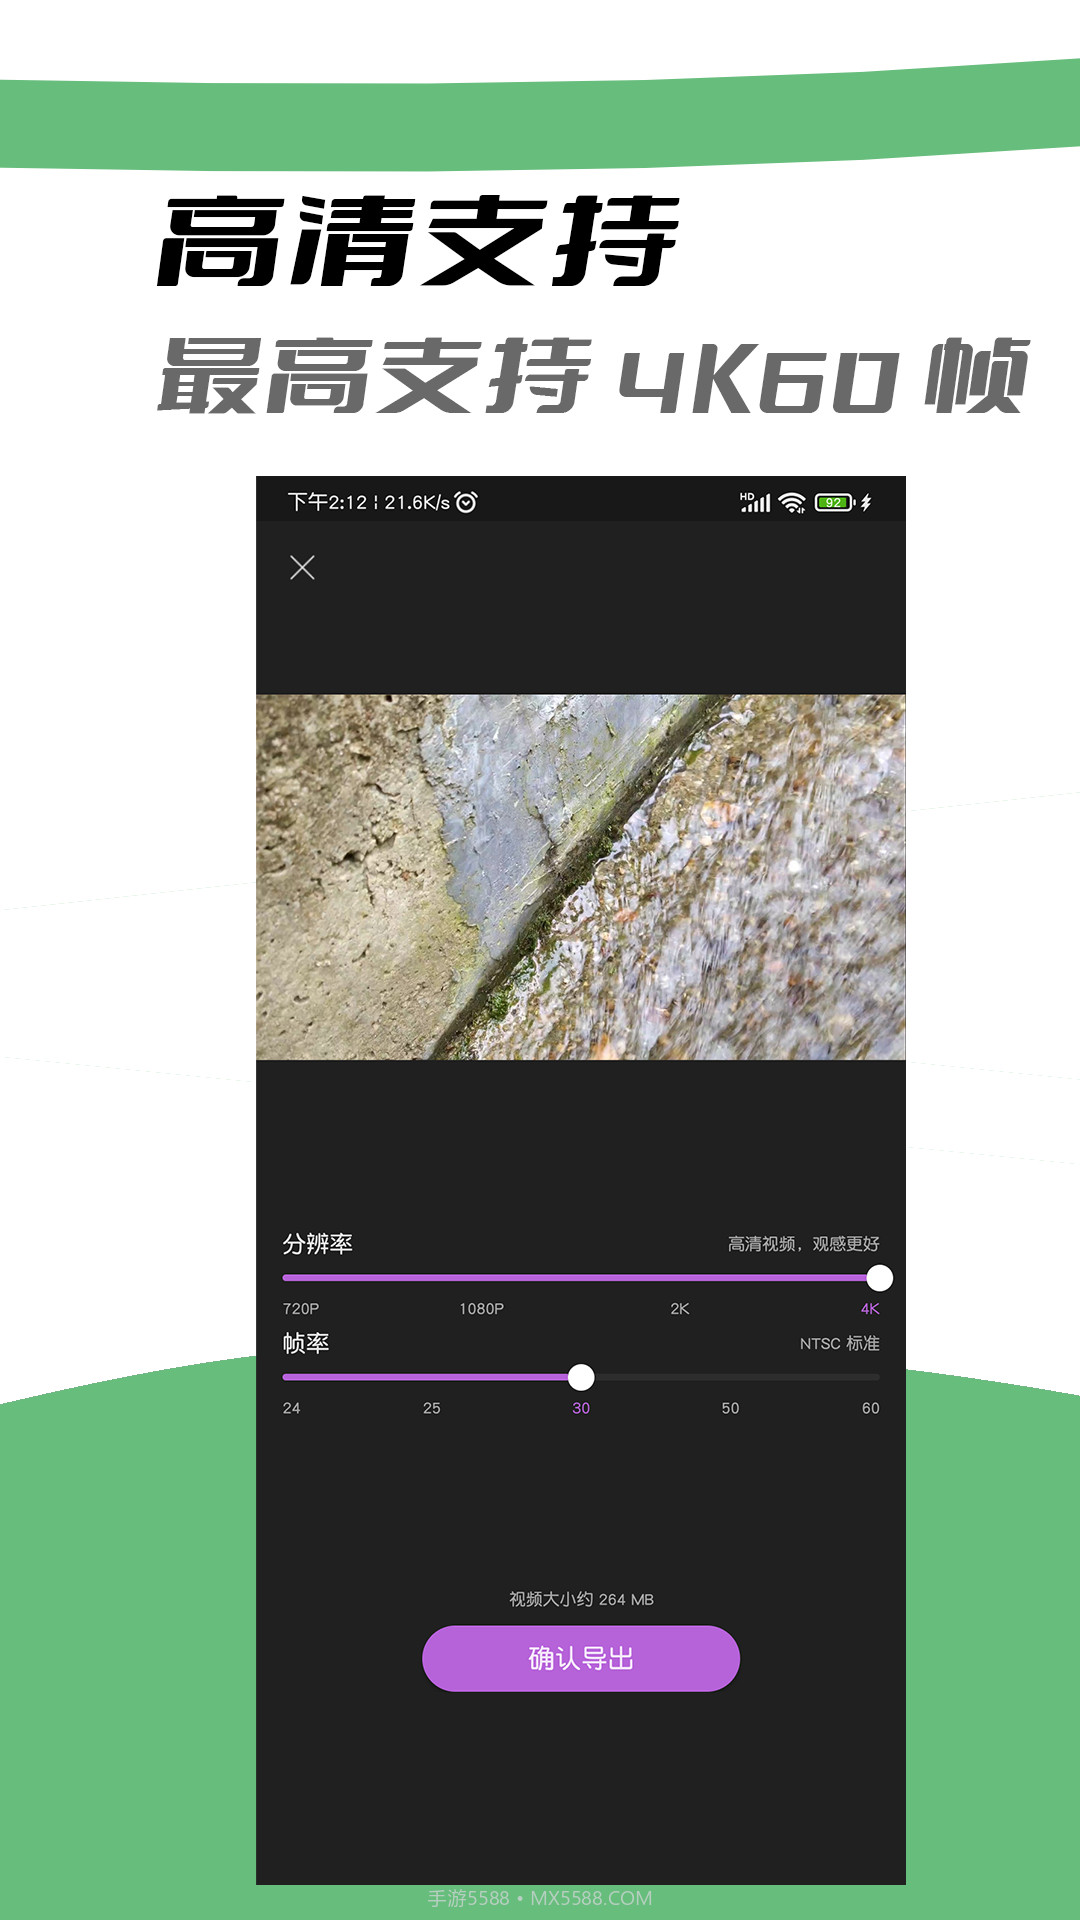Select 1080P resolution
Viewport: 1080px width, 1920px height.
click(481, 1309)
